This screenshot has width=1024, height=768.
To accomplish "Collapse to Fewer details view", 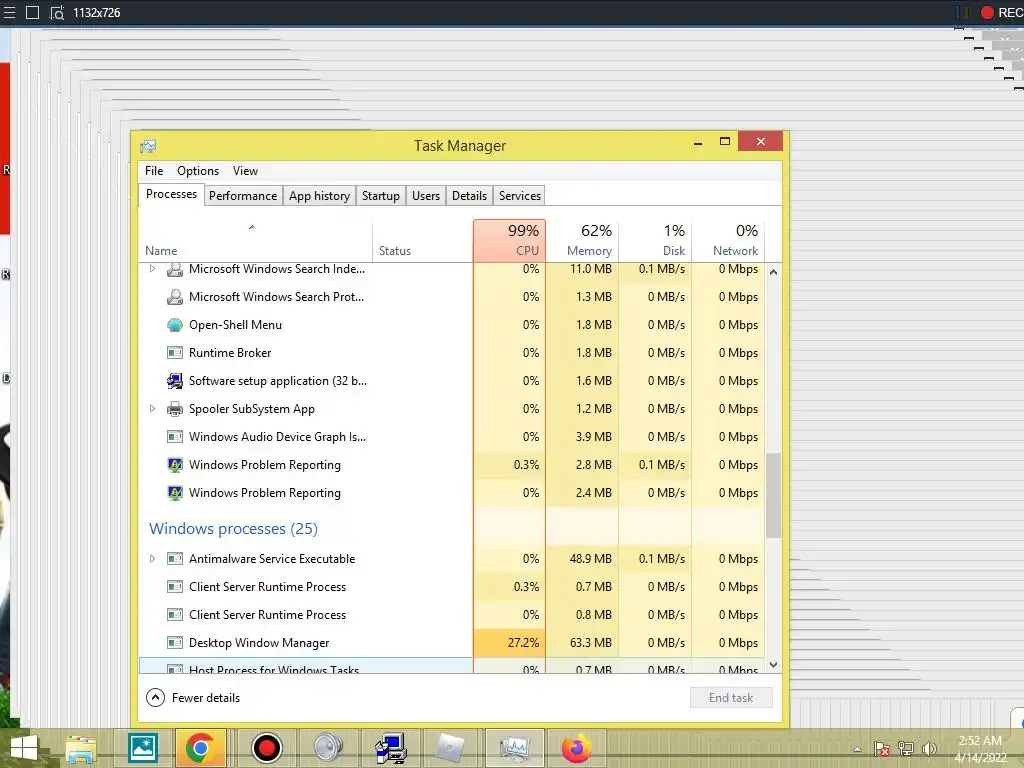I will point(193,698).
